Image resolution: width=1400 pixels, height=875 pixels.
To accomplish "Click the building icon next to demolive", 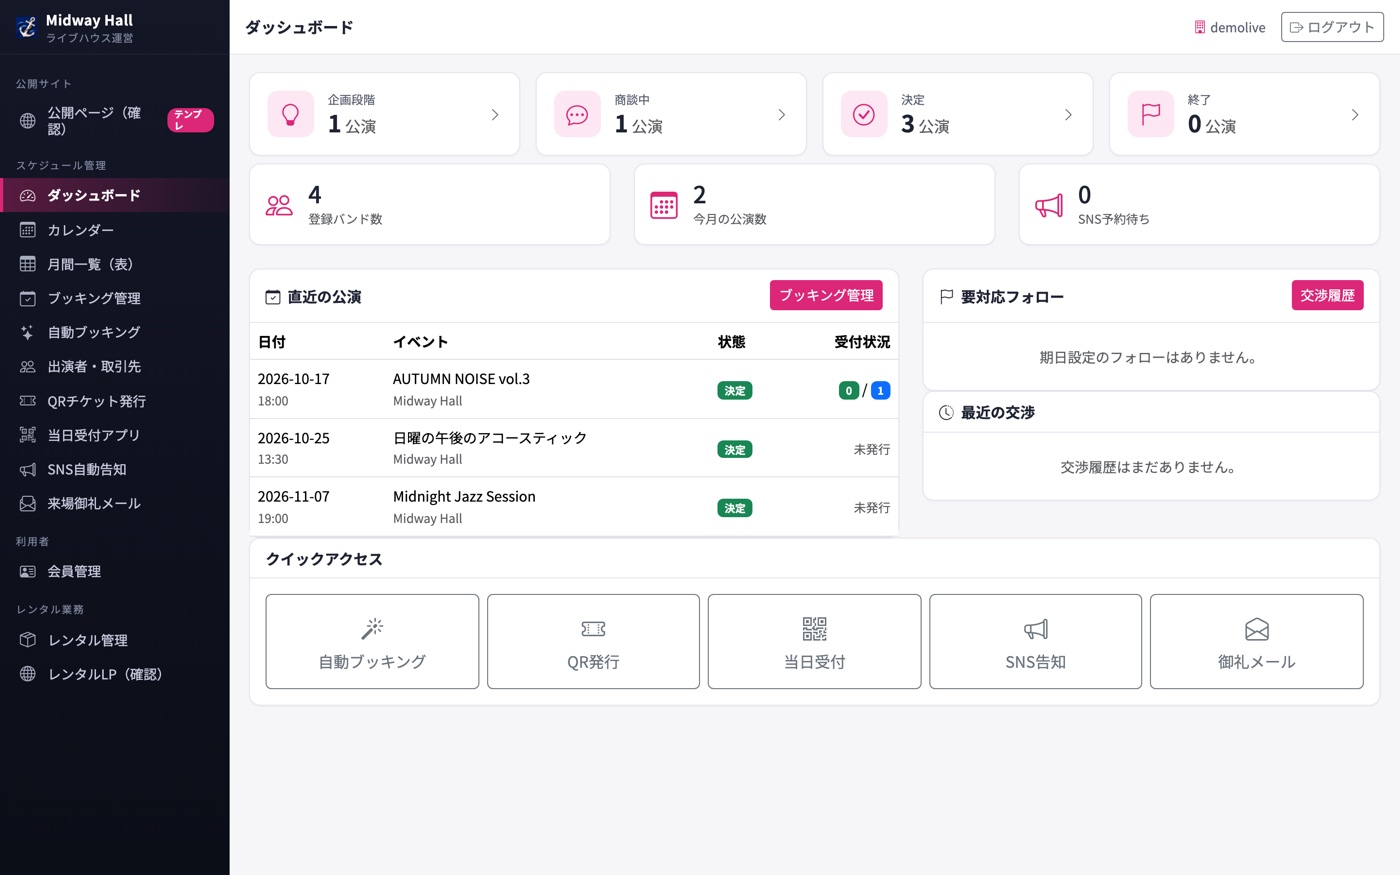I will point(1200,27).
